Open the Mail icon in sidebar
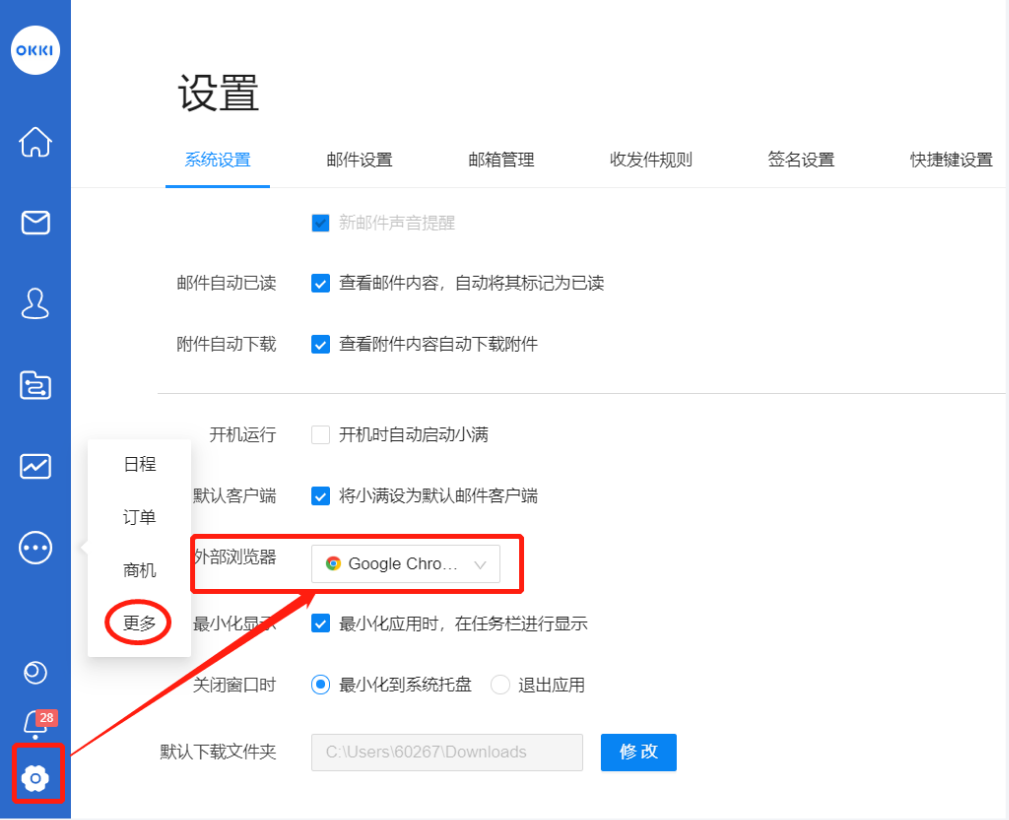This screenshot has height=820, width=1009. 35,223
